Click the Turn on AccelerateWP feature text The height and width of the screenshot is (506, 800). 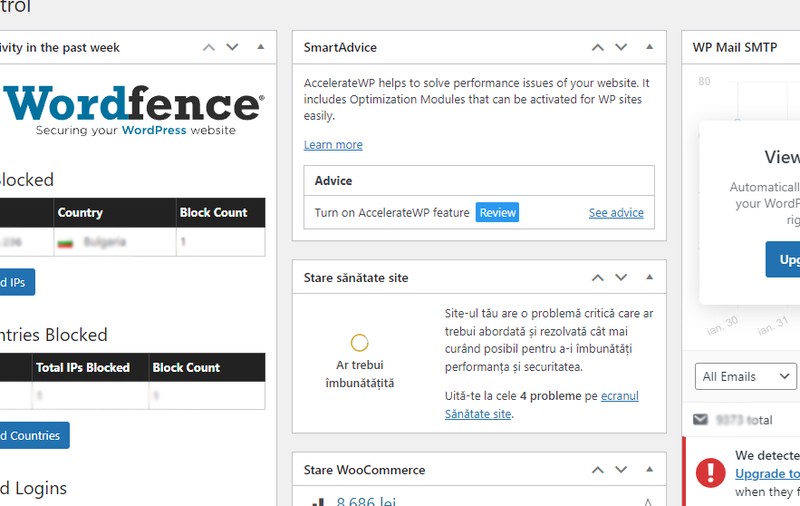tap(392, 213)
